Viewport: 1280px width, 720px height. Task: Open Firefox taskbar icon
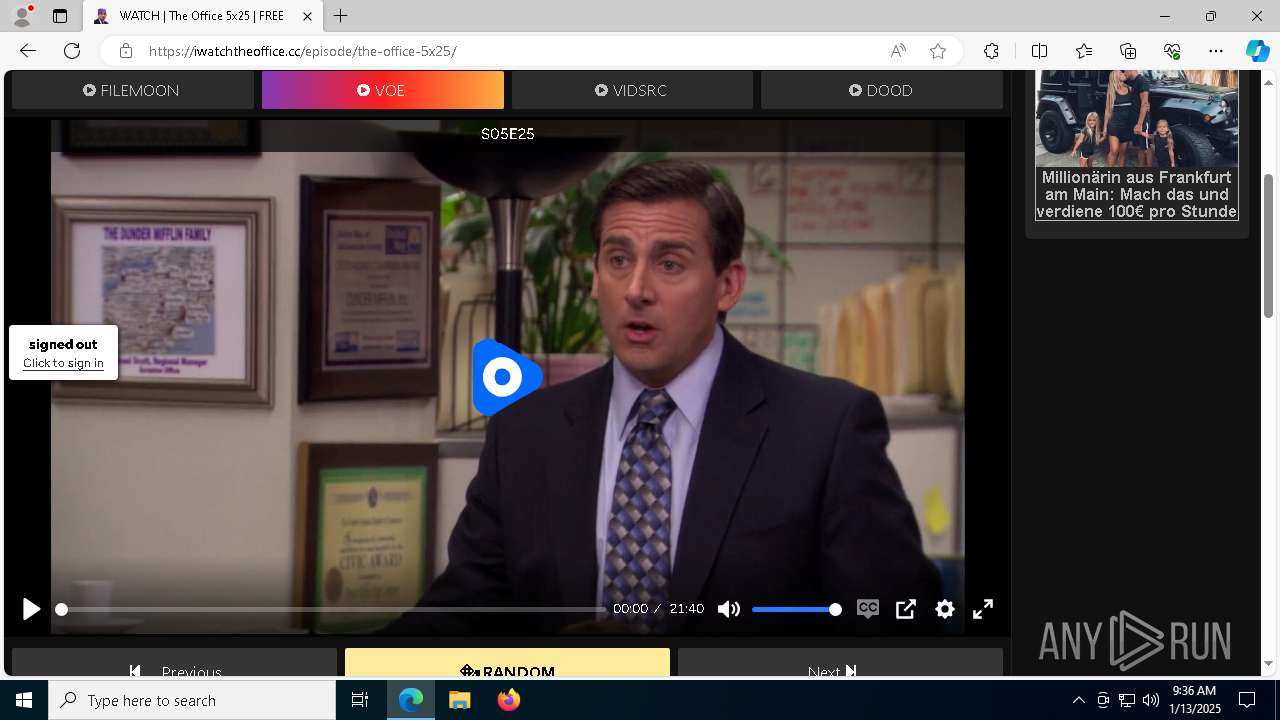click(509, 700)
